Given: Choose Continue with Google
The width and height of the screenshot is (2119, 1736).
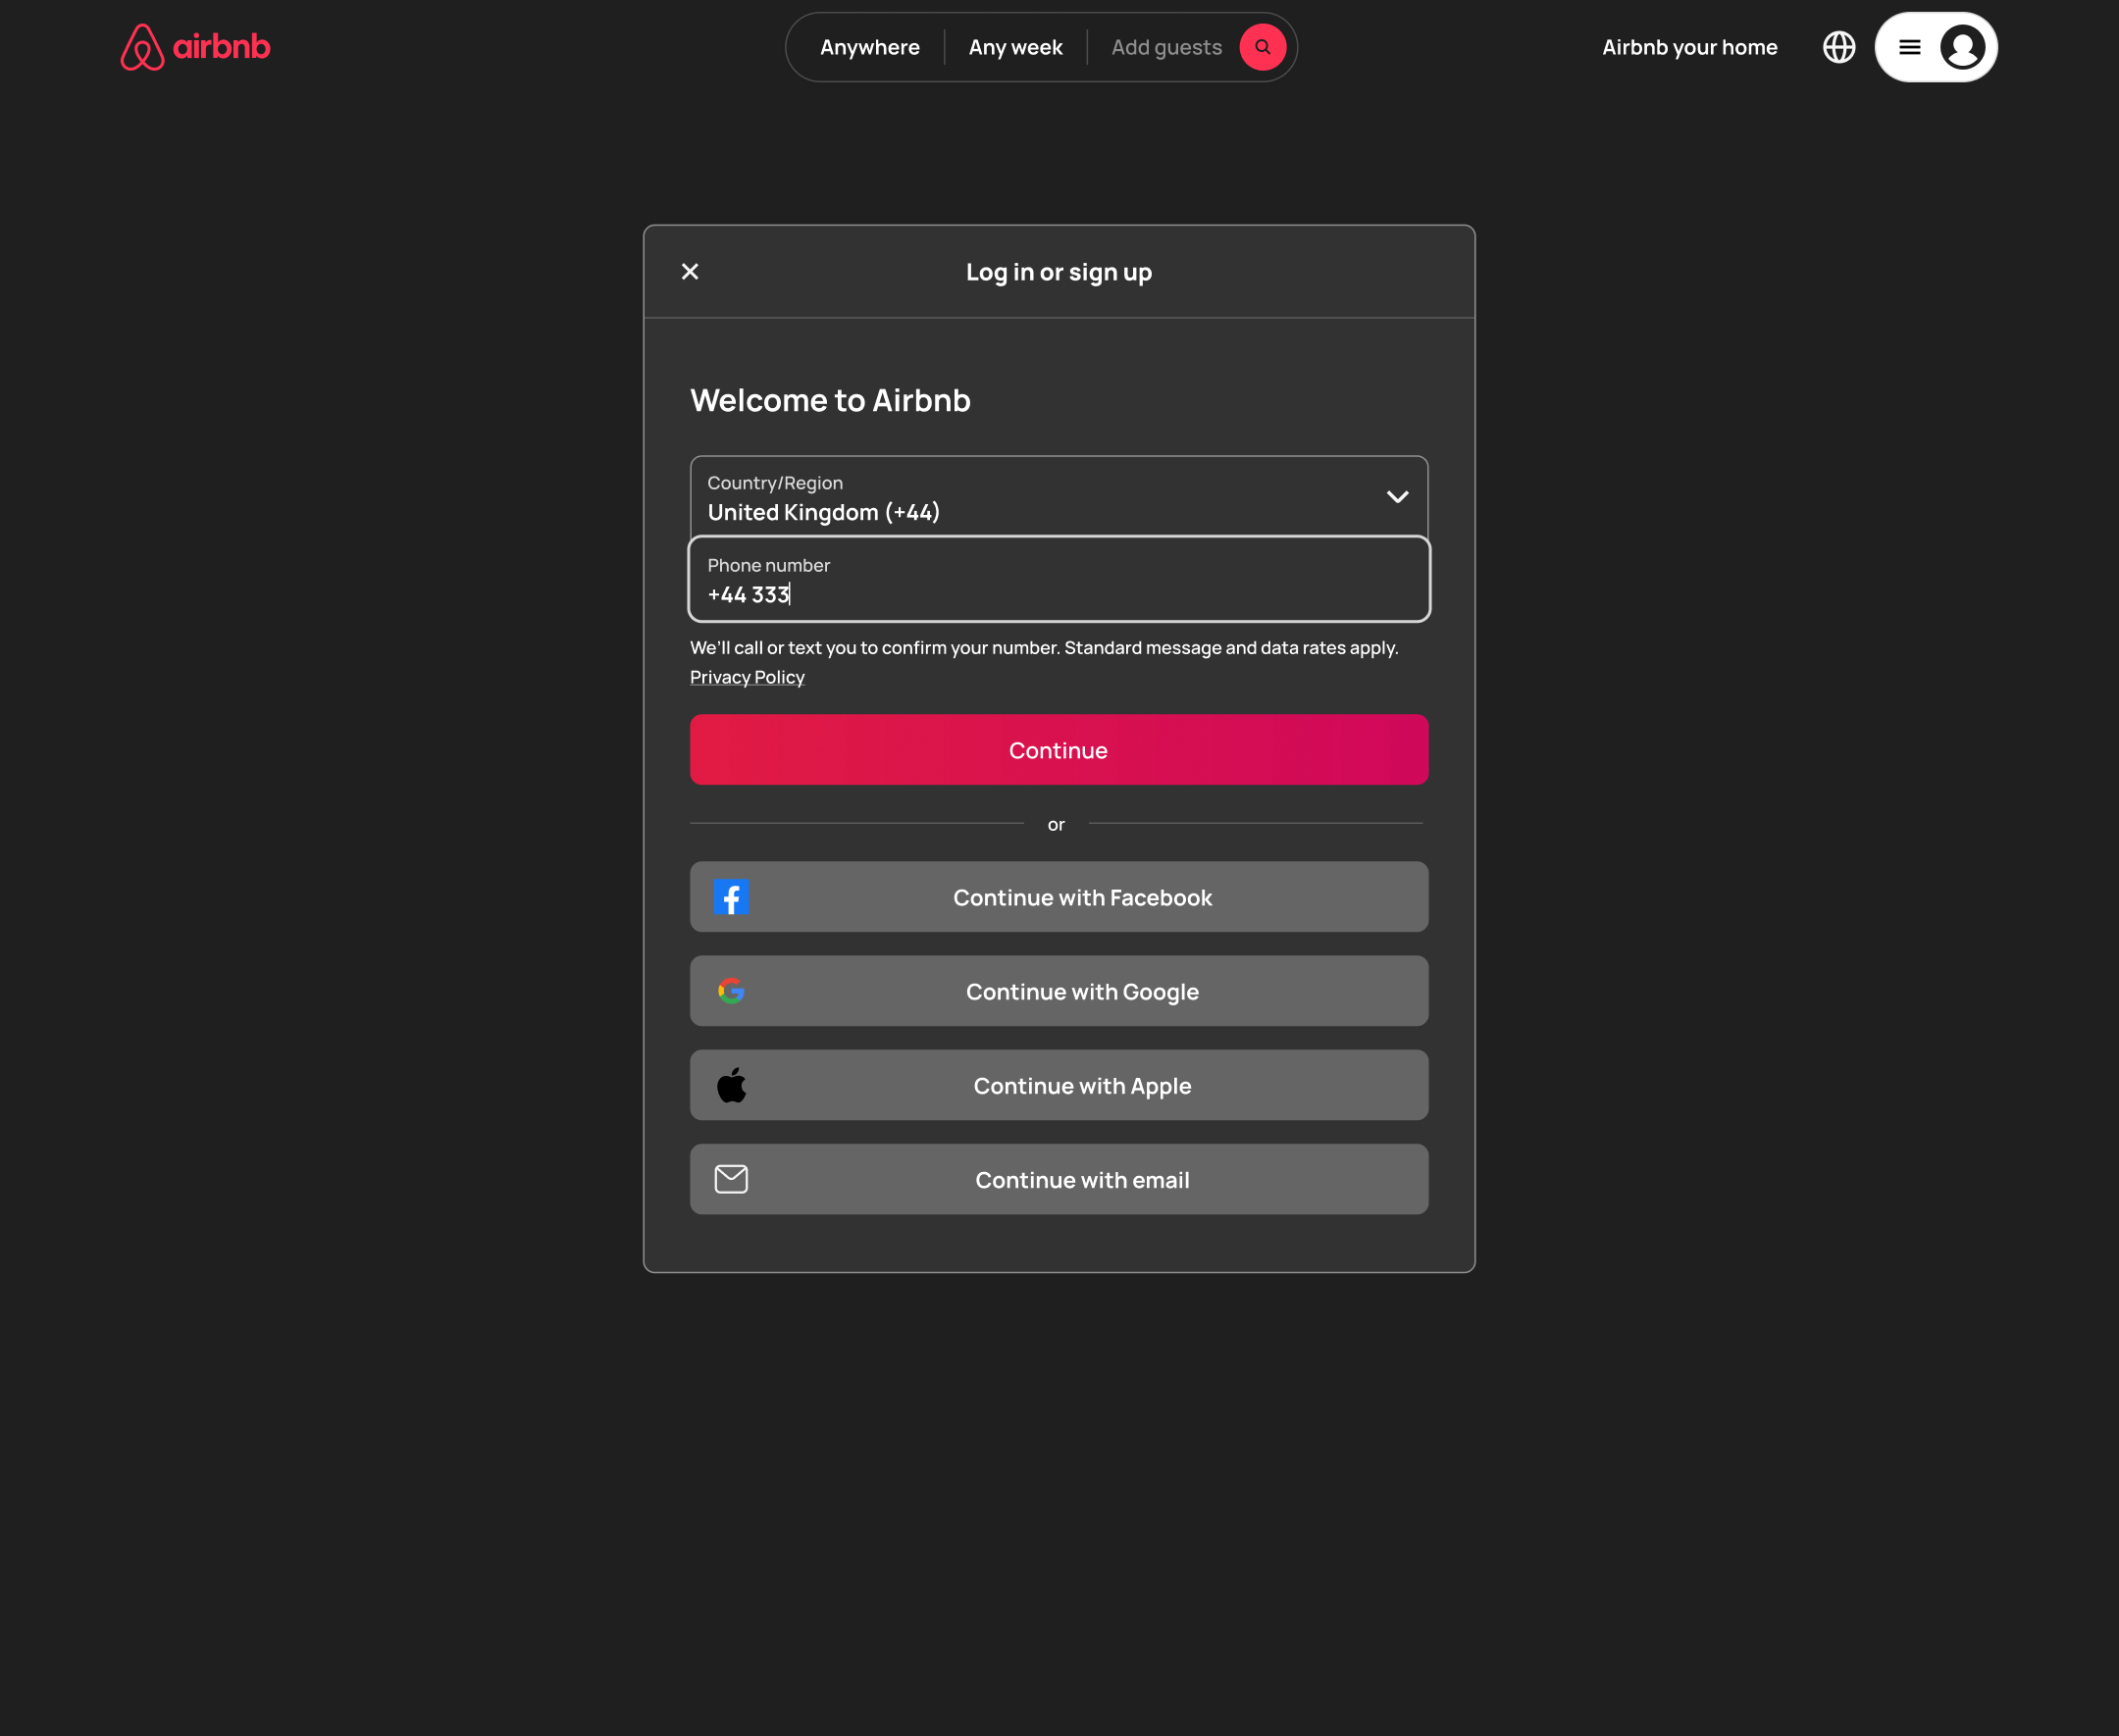Looking at the screenshot, I should click(x=1059, y=991).
